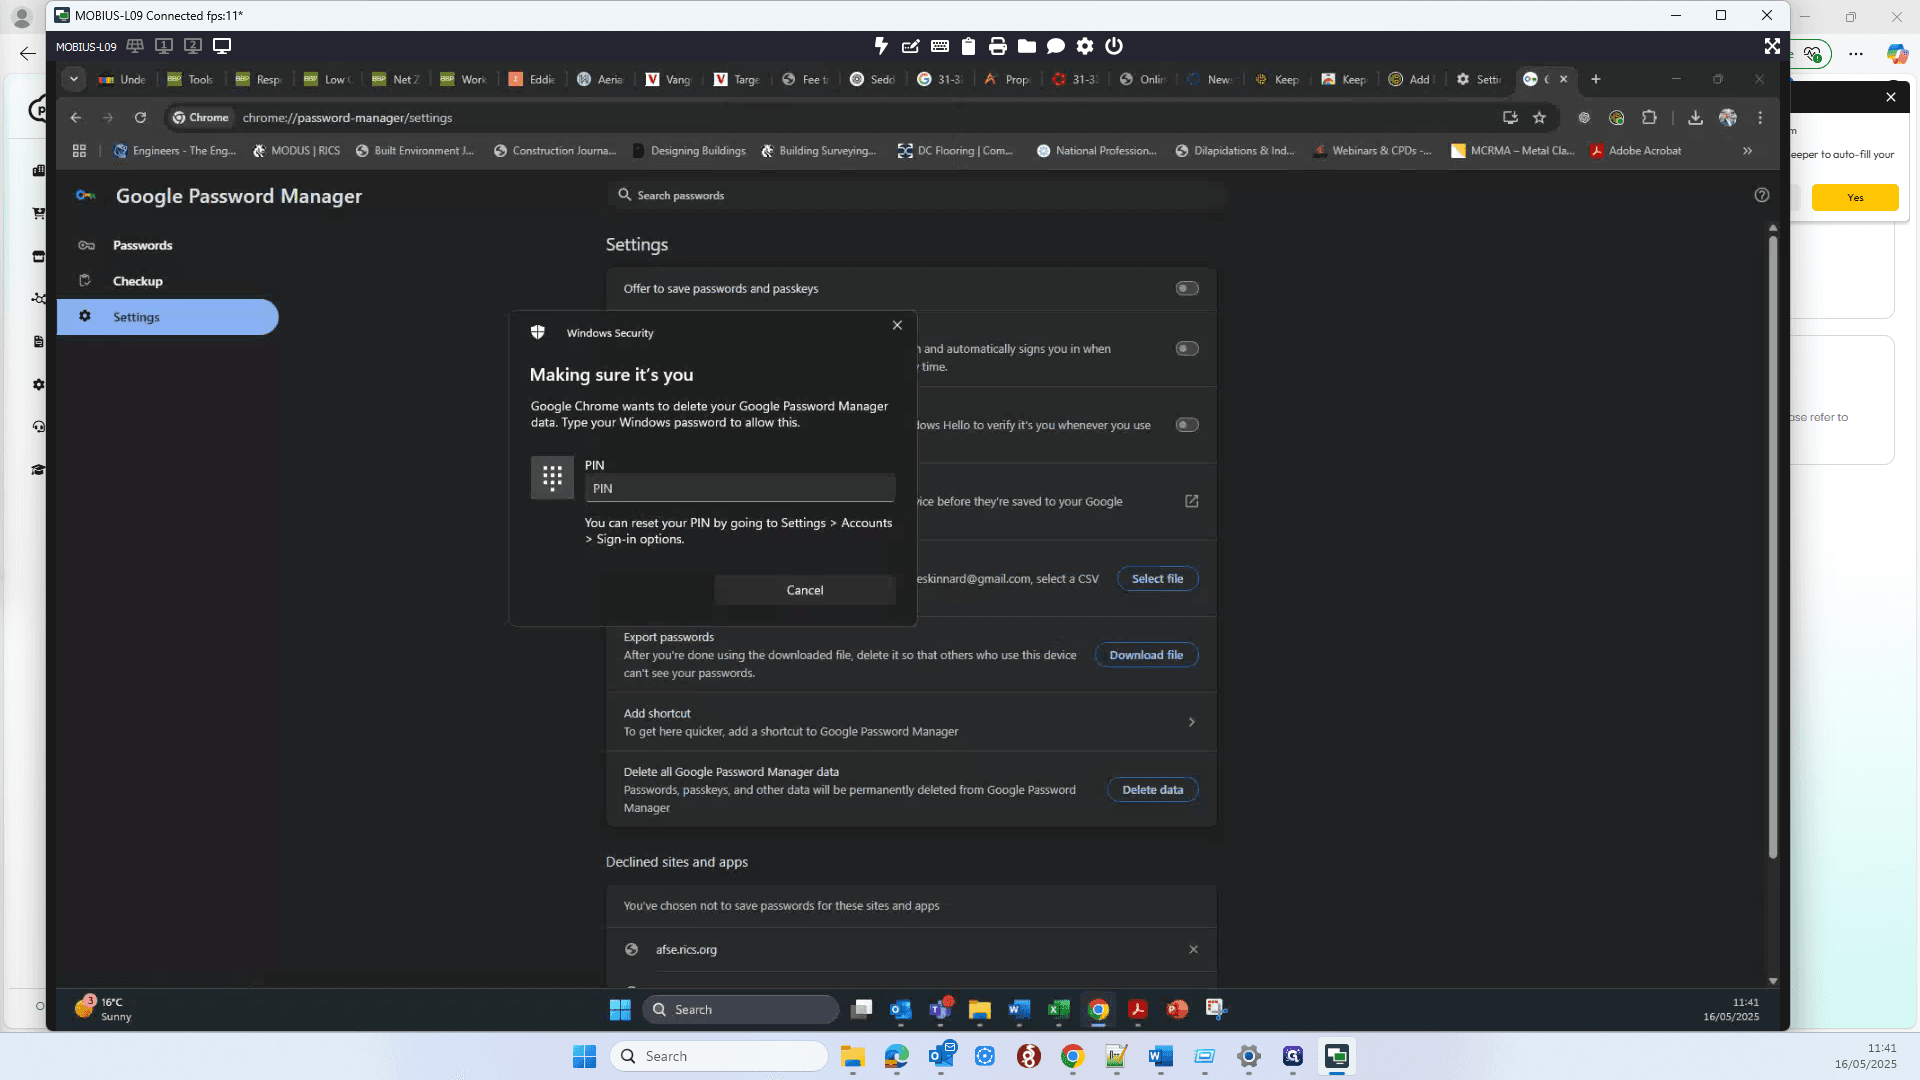This screenshot has height=1080, width=1920.
Task: Bookmark this page with the star icon
Action: [1539, 118]
